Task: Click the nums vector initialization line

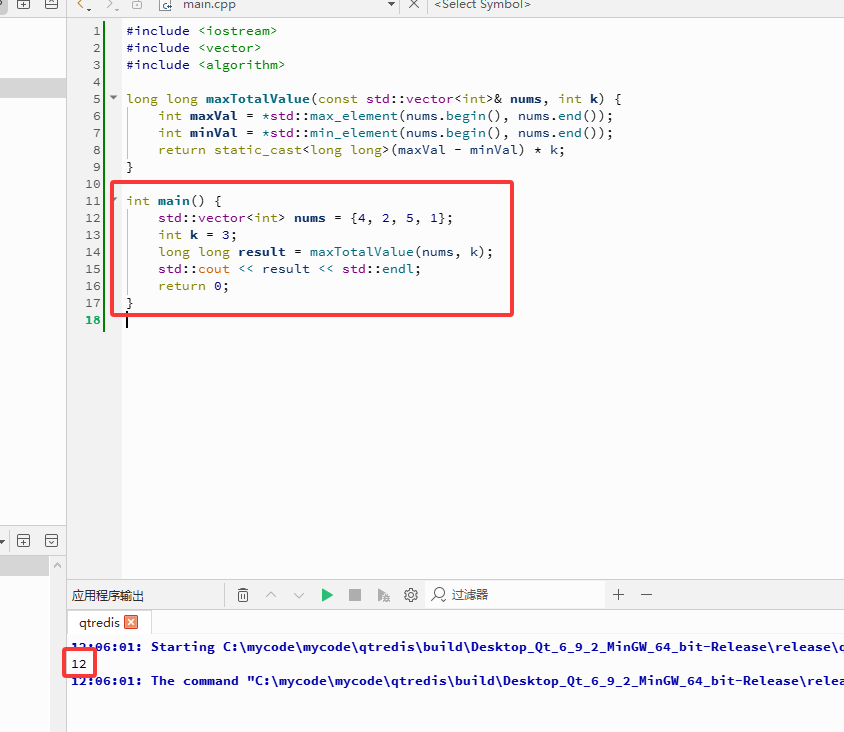Action: 305,218
